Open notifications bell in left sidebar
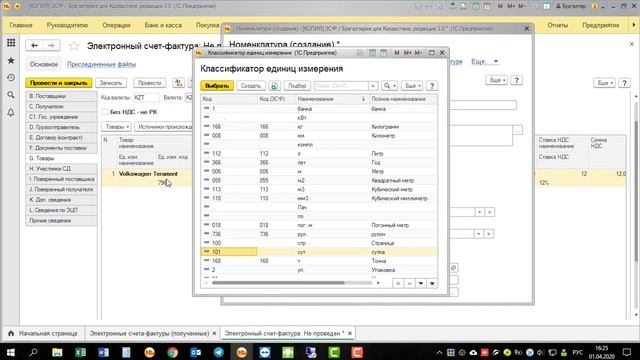This screenshot has width=640, height=360. tap(11, 112)
